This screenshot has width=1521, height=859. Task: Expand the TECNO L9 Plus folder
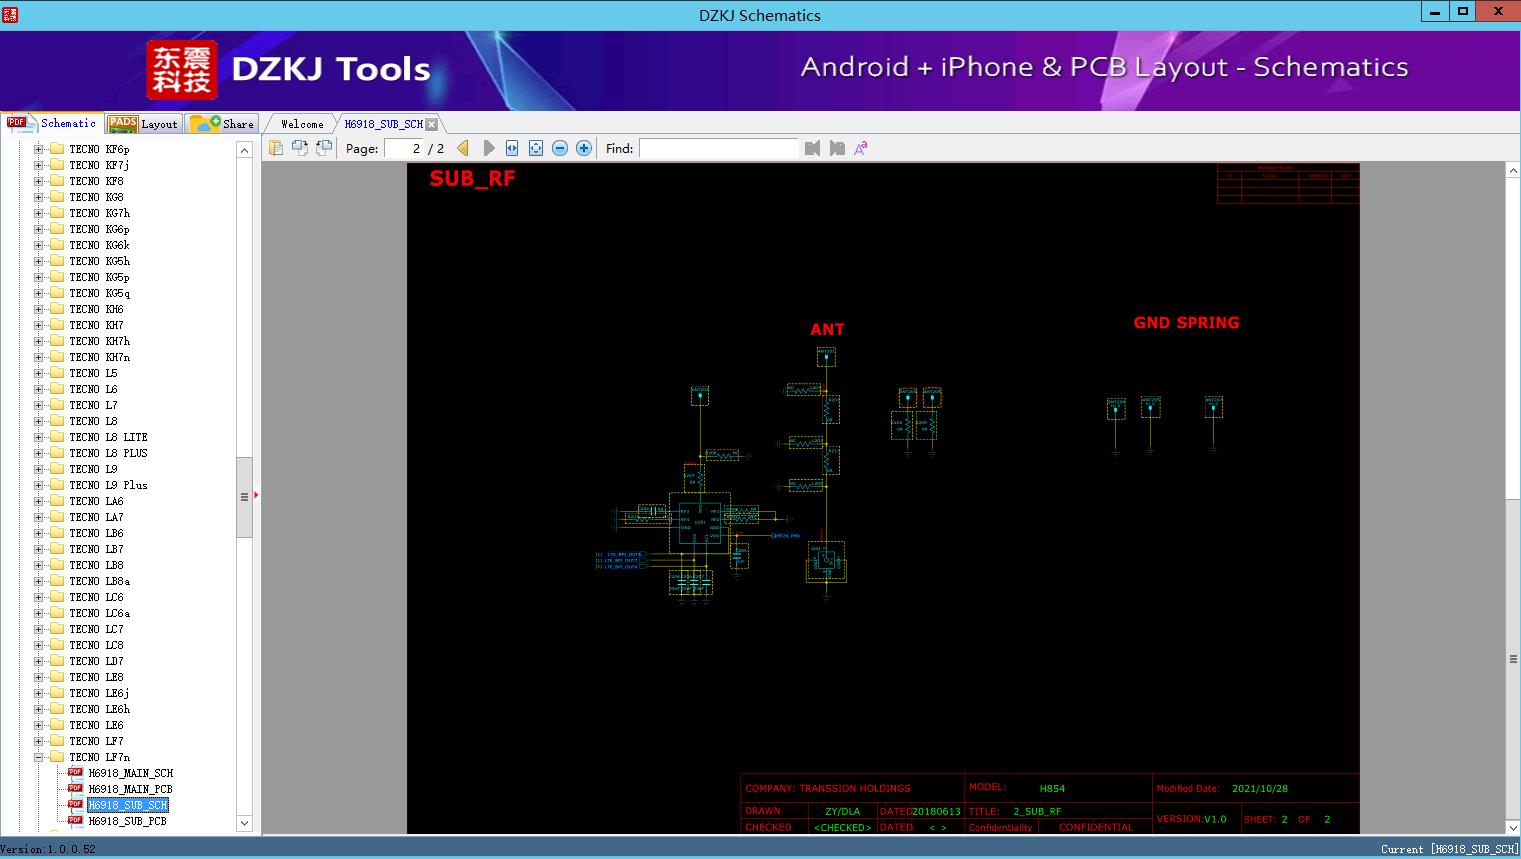[x=38, y=485]
